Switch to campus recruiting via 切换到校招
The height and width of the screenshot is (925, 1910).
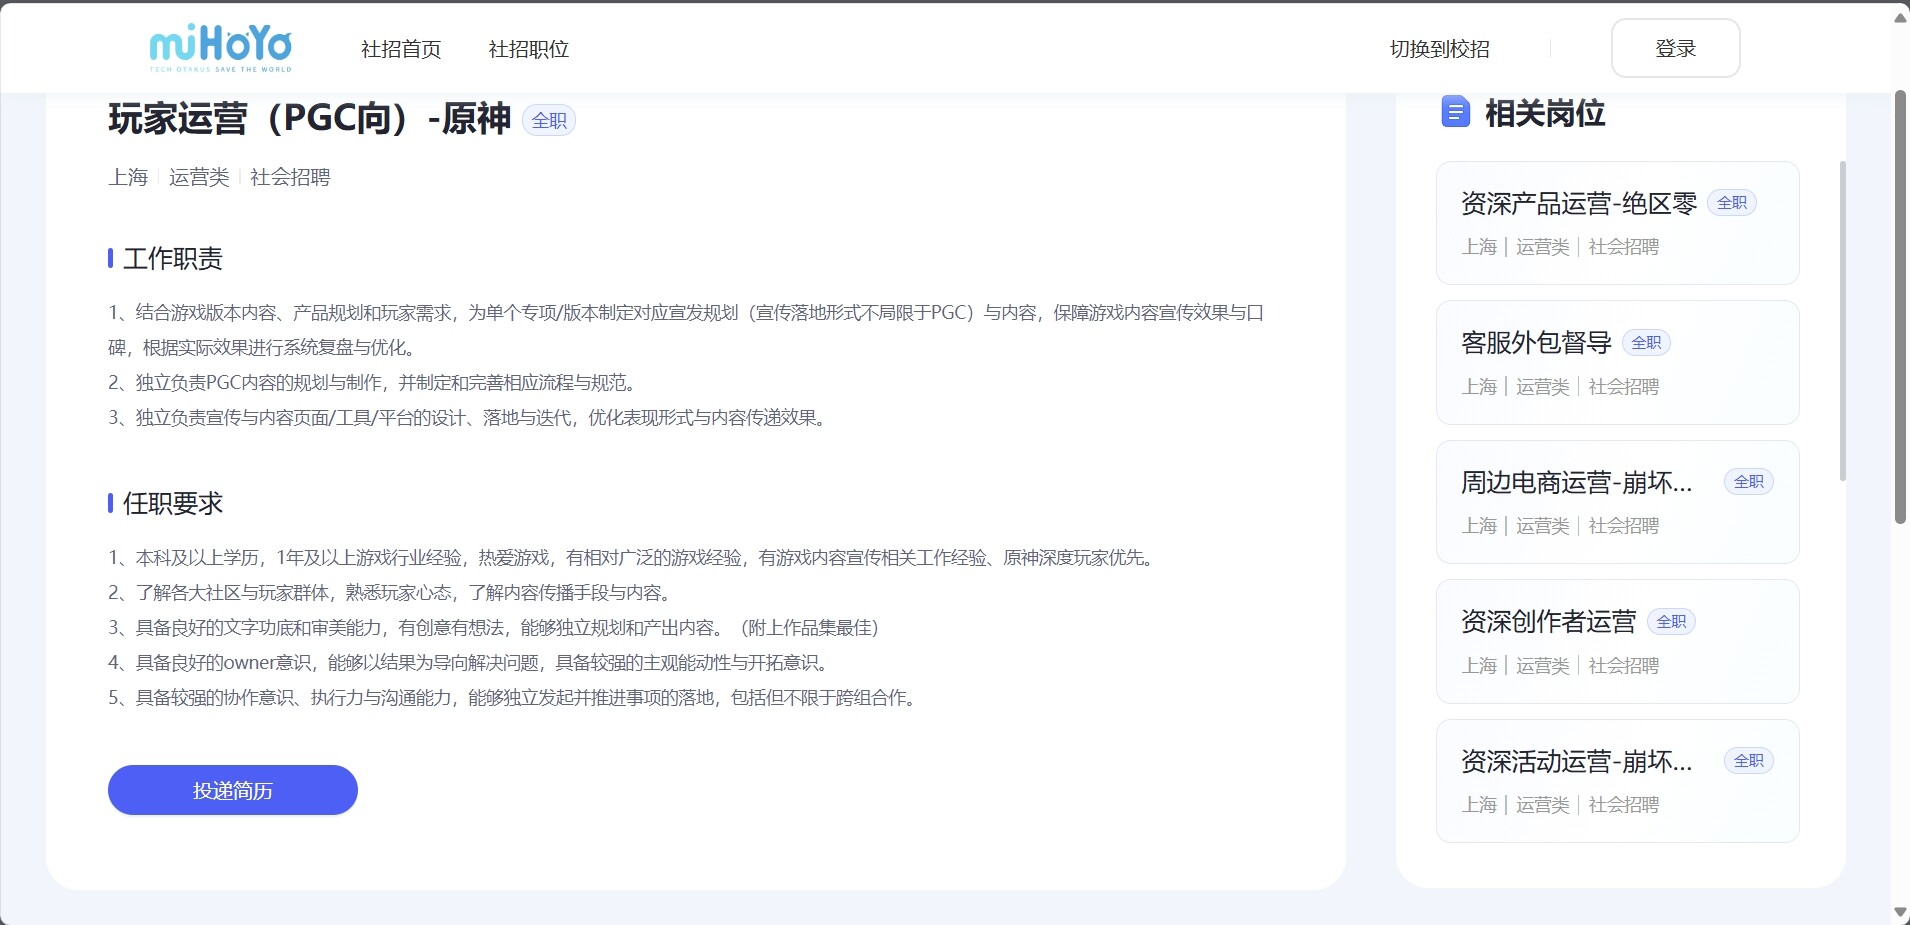click(1439, 49)
